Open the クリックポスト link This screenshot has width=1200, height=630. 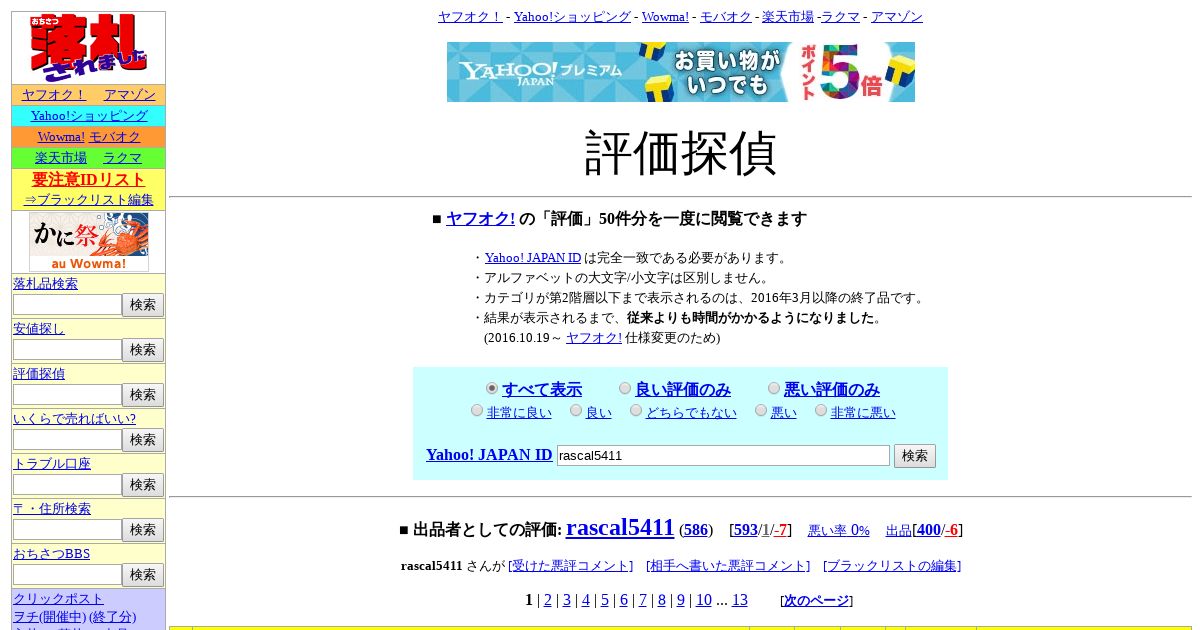coord(58,599)
